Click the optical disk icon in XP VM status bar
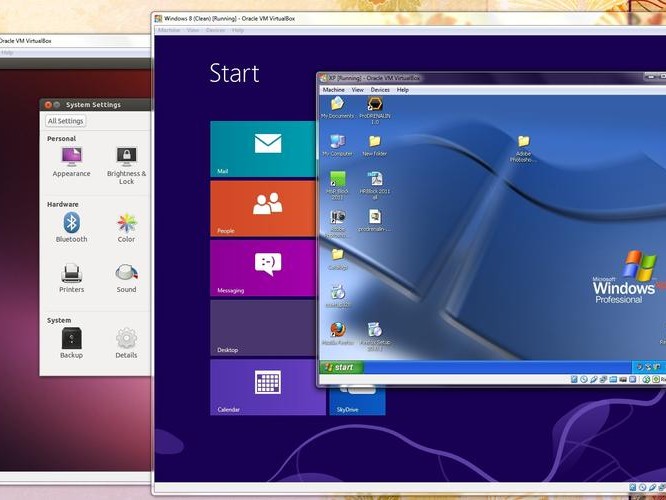 click(584, 379)
